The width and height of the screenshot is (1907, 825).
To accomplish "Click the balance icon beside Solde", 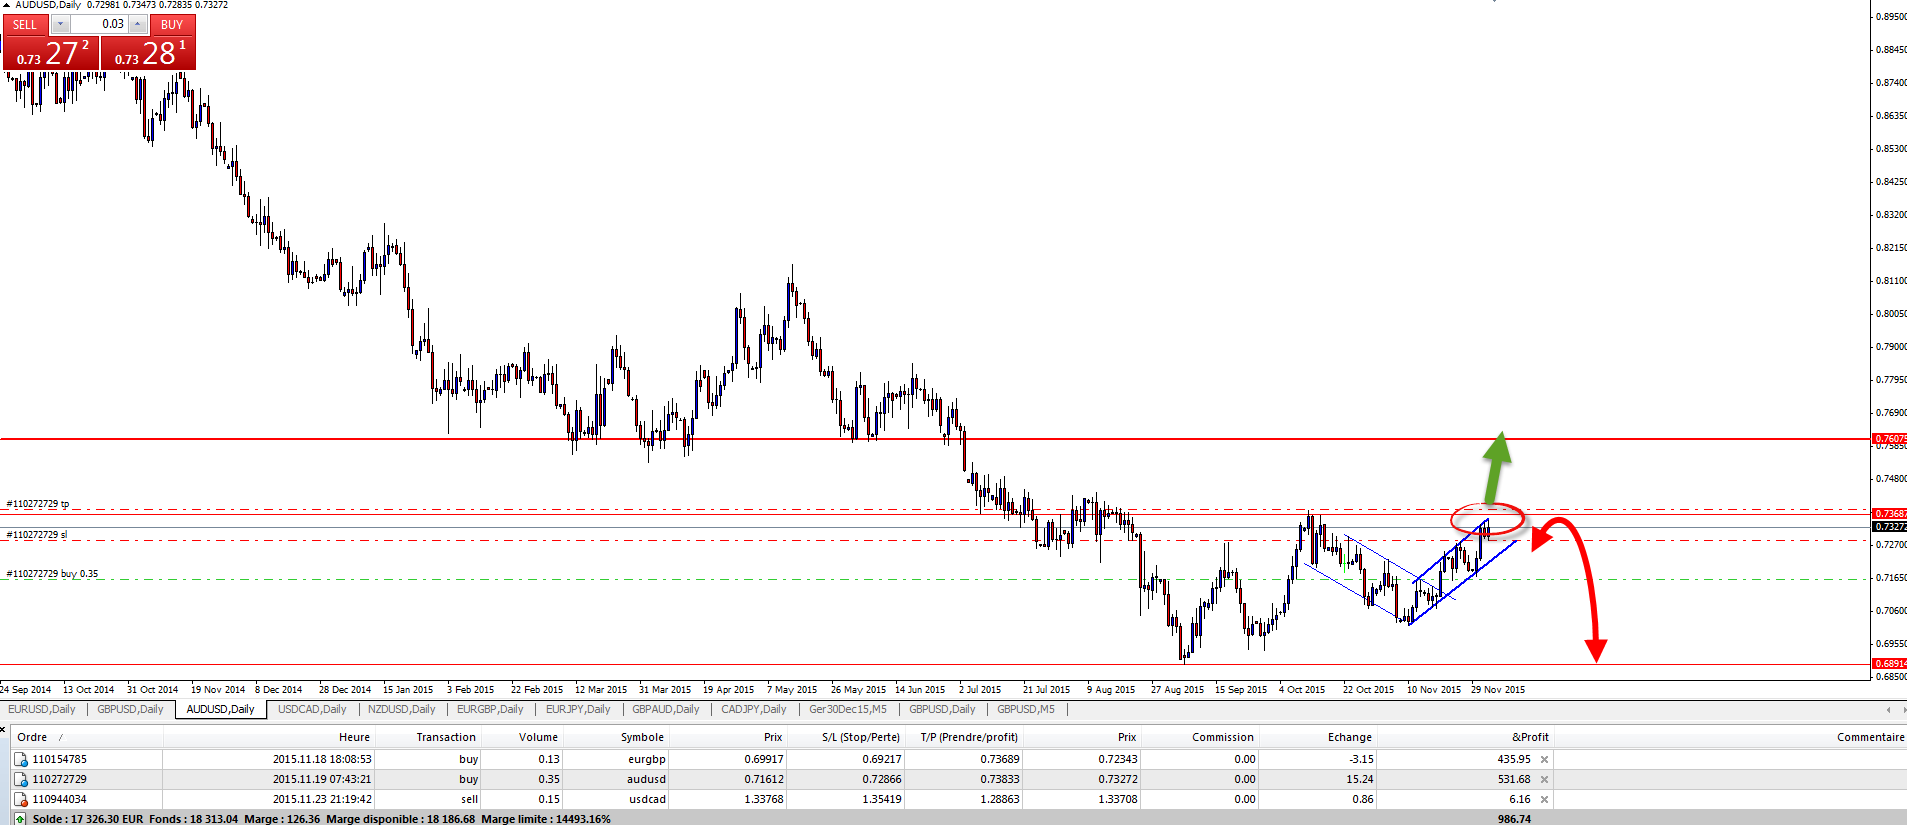I will pos(20,818).
